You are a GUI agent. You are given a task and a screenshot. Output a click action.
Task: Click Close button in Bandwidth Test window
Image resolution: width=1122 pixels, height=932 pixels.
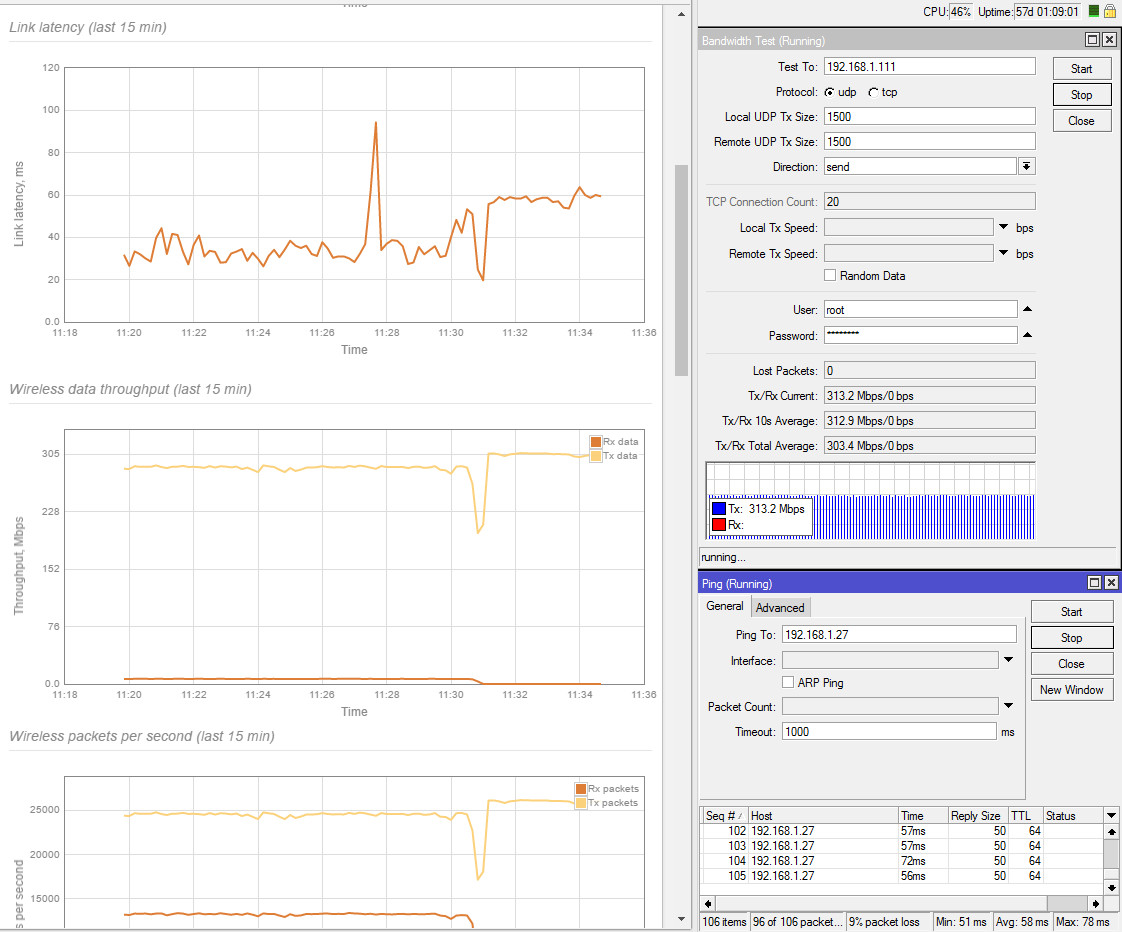(x=1082, y=121)
